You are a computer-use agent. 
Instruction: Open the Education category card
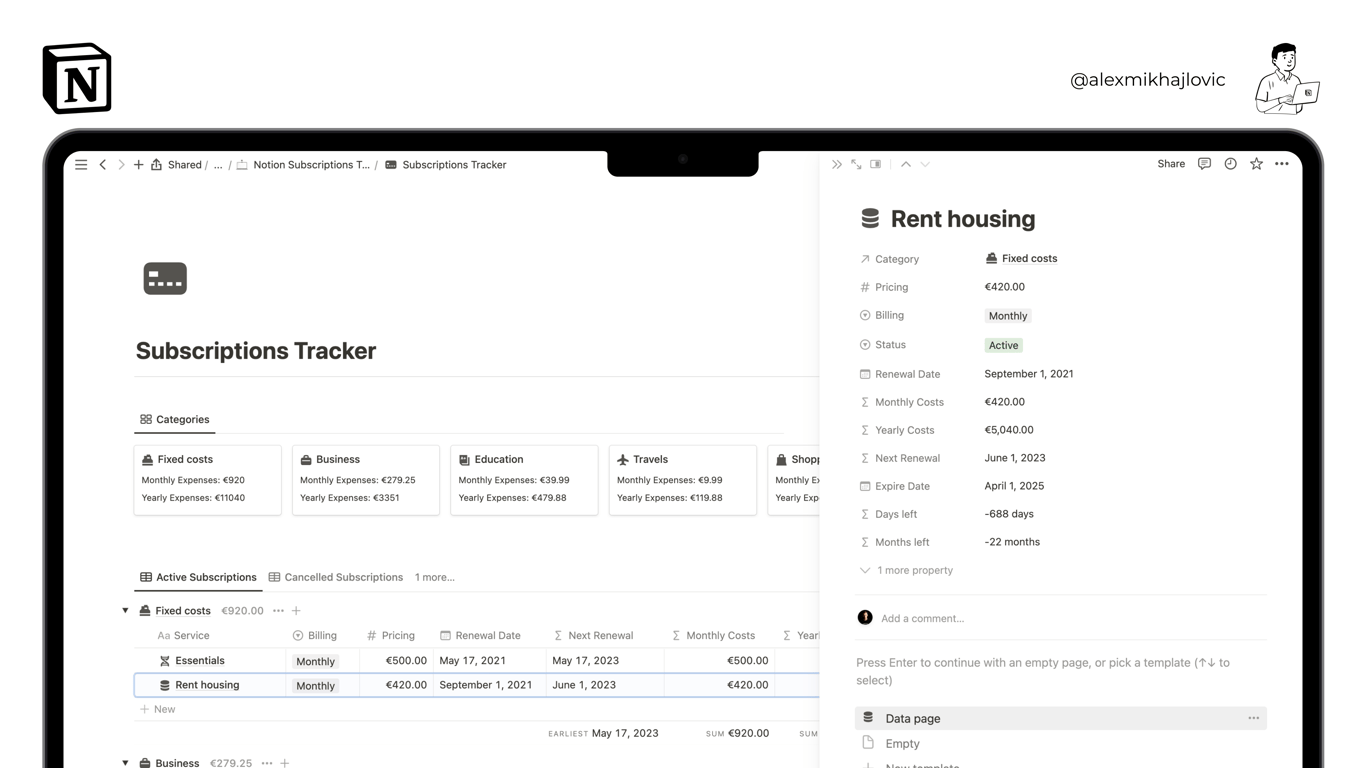tap(524, 480)
